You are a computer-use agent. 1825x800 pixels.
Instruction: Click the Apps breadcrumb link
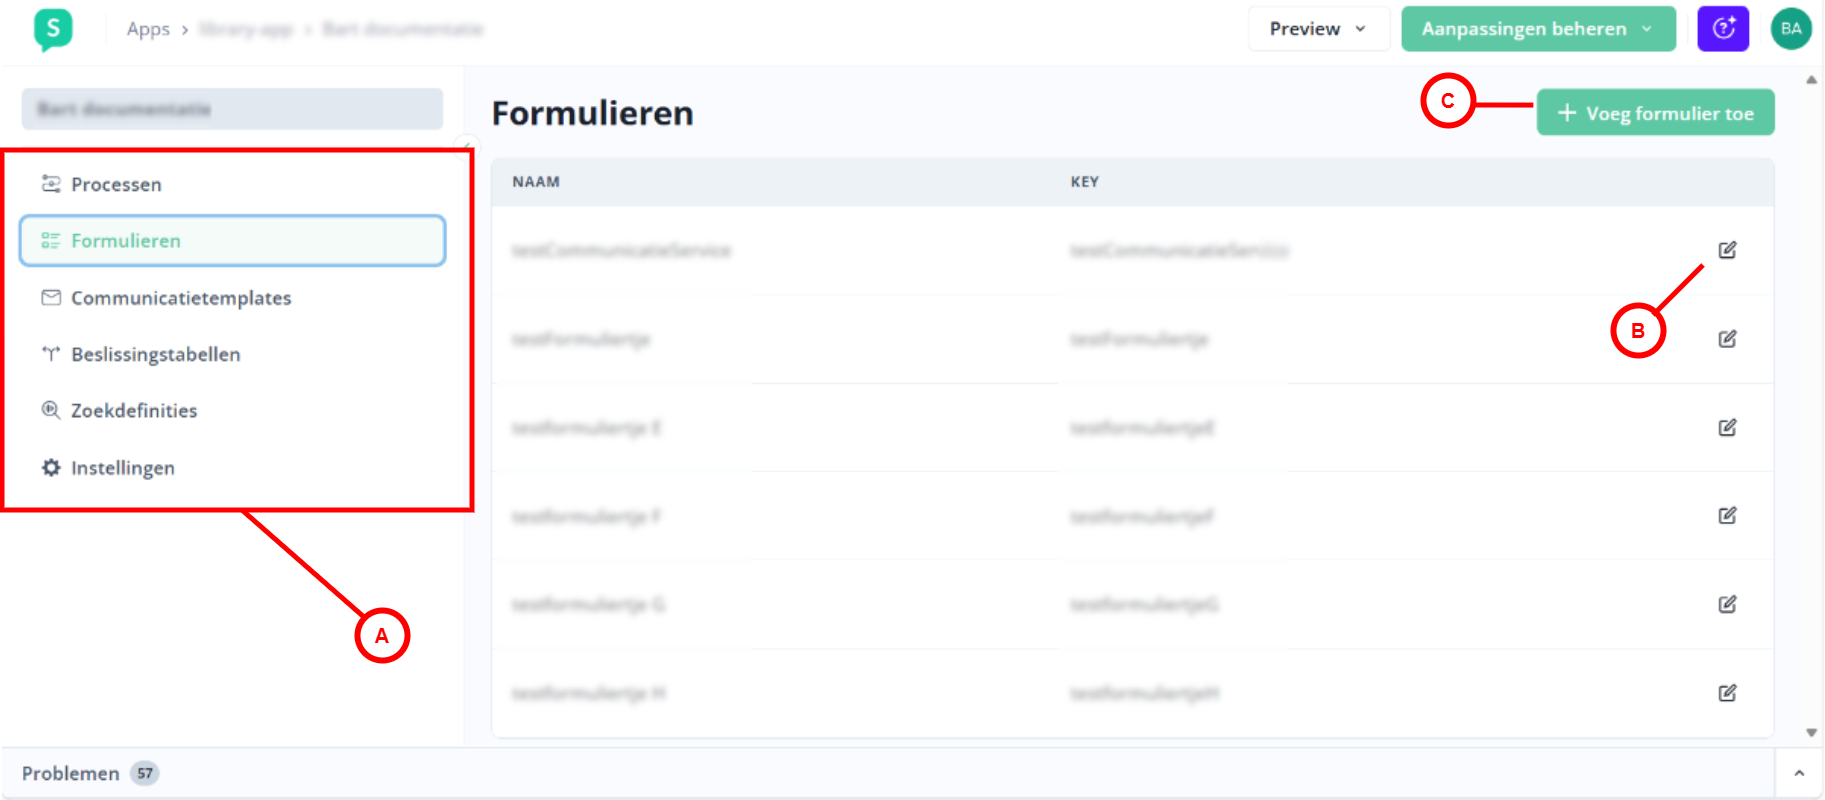(x=148, y=29)
